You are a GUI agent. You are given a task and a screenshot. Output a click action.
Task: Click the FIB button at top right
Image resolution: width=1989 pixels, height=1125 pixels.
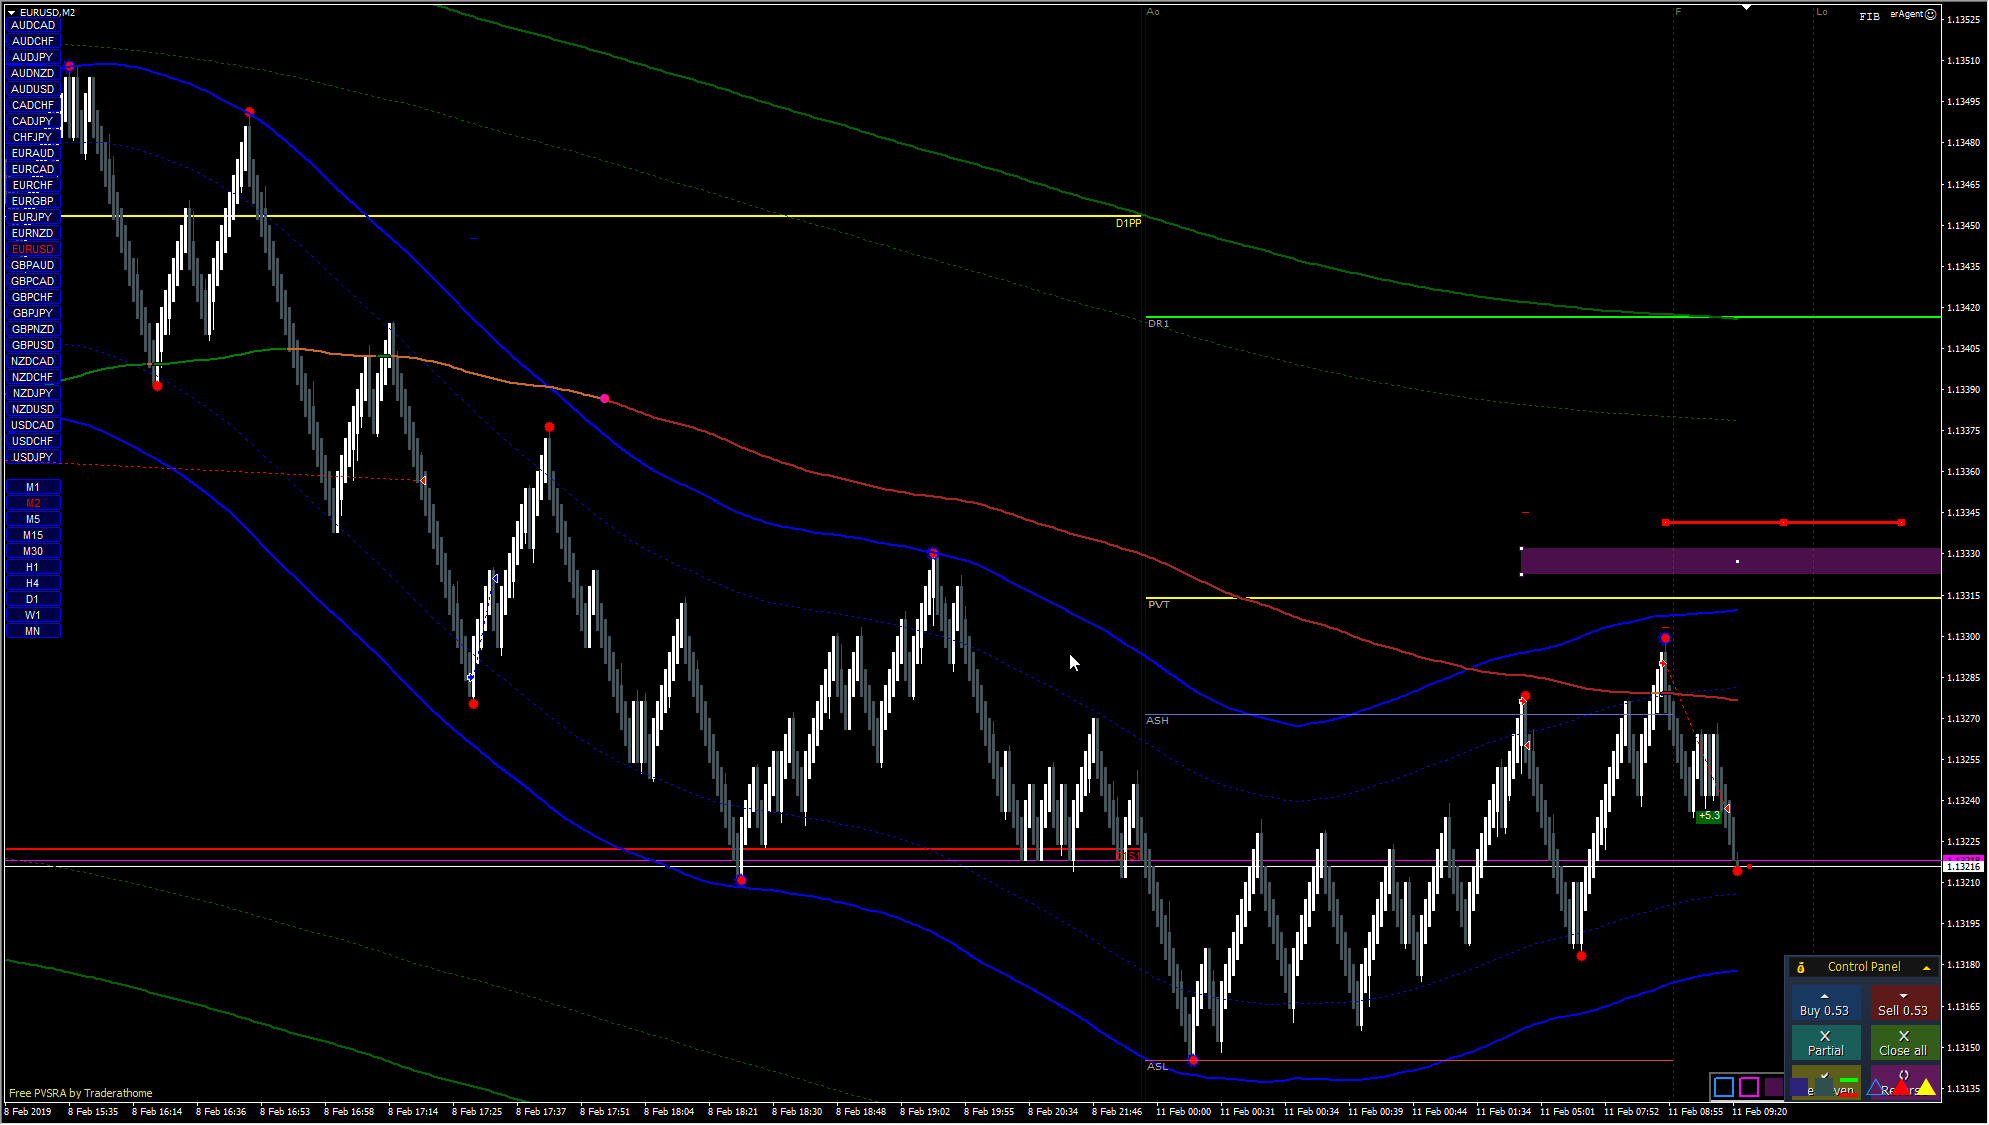click(1869, 16)
